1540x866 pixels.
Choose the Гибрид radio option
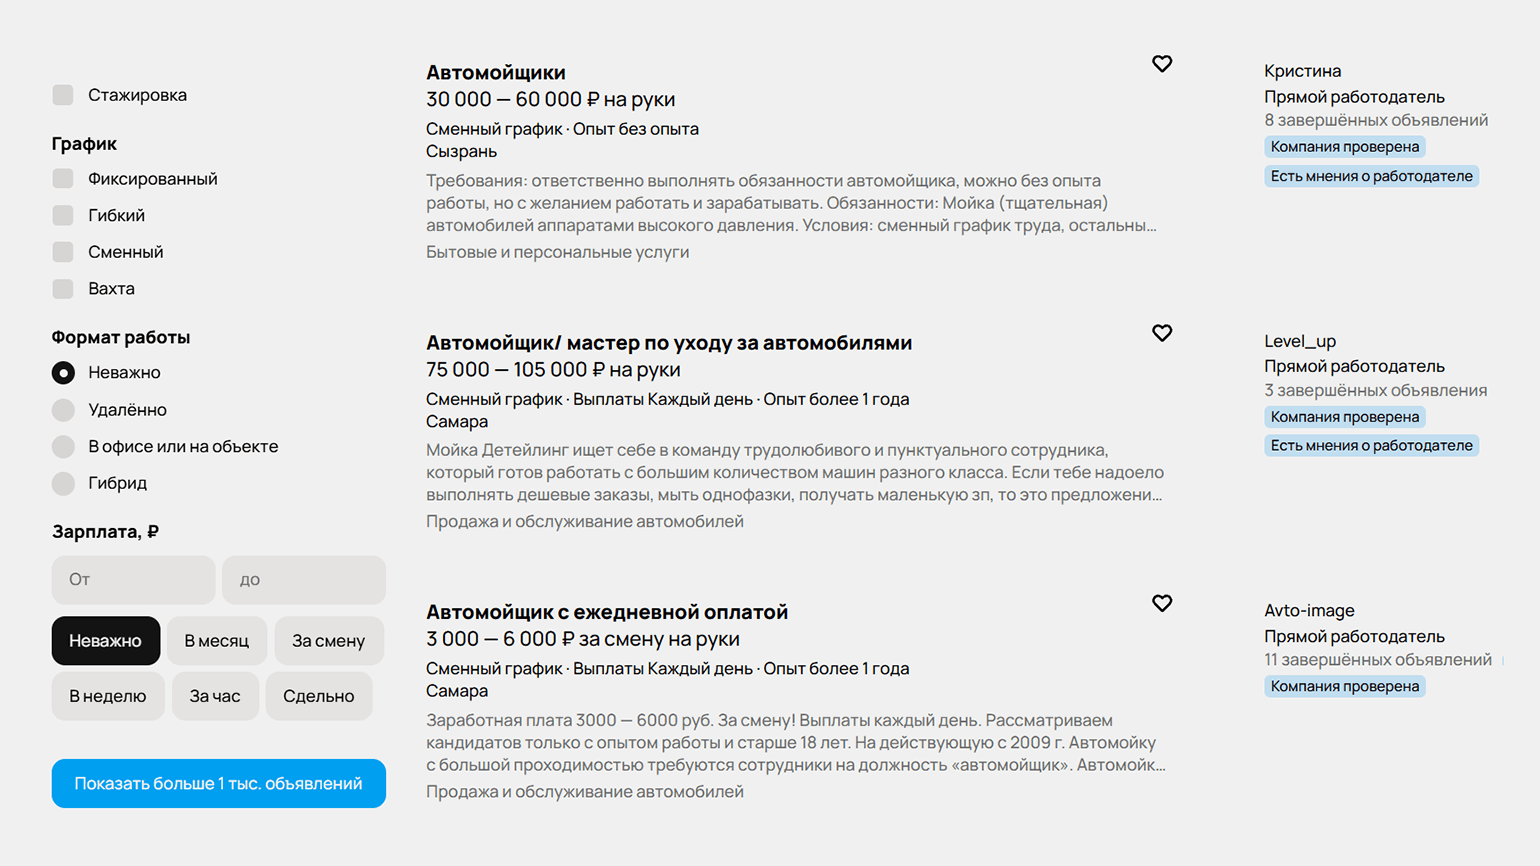[63, 483]
